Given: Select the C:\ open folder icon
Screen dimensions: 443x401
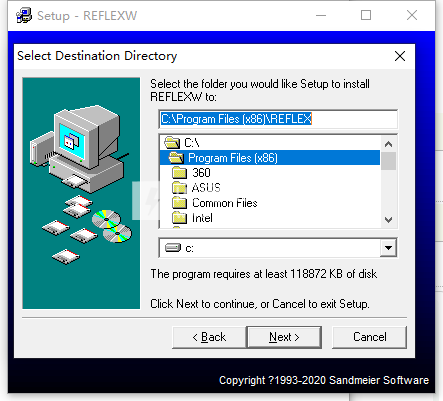Looking at the screenshot, I should (x=172, y=143).
